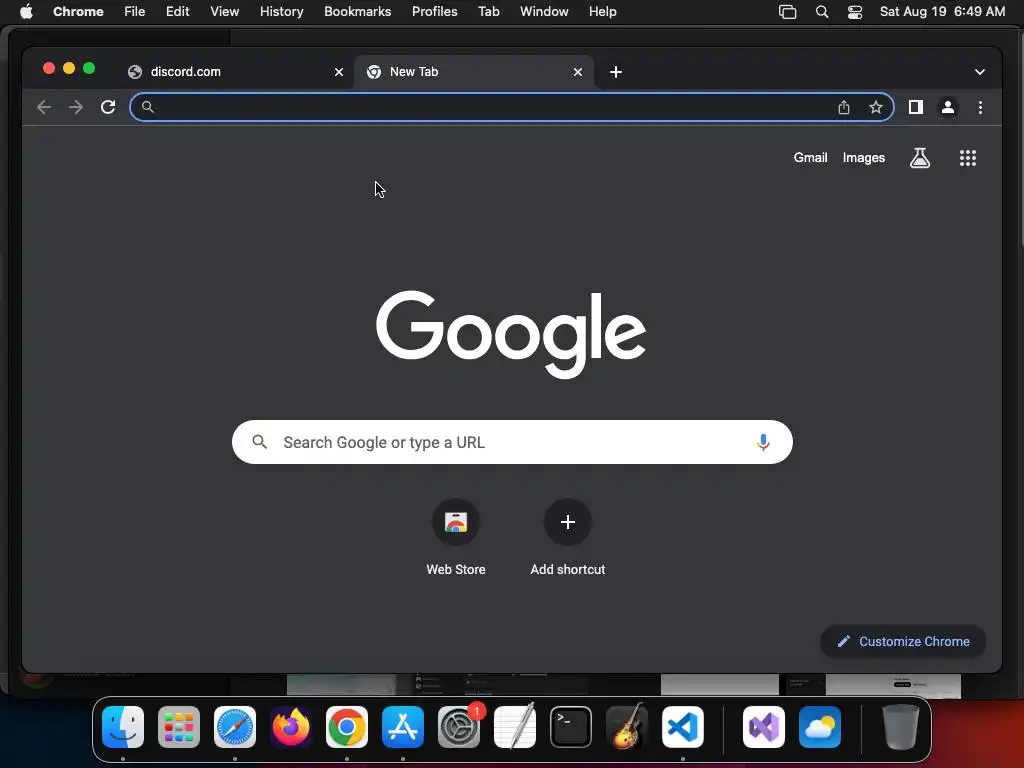This screenshot has width=1024, height=768.
Task: Open the Profiles menu
Action: pos(434,12)
